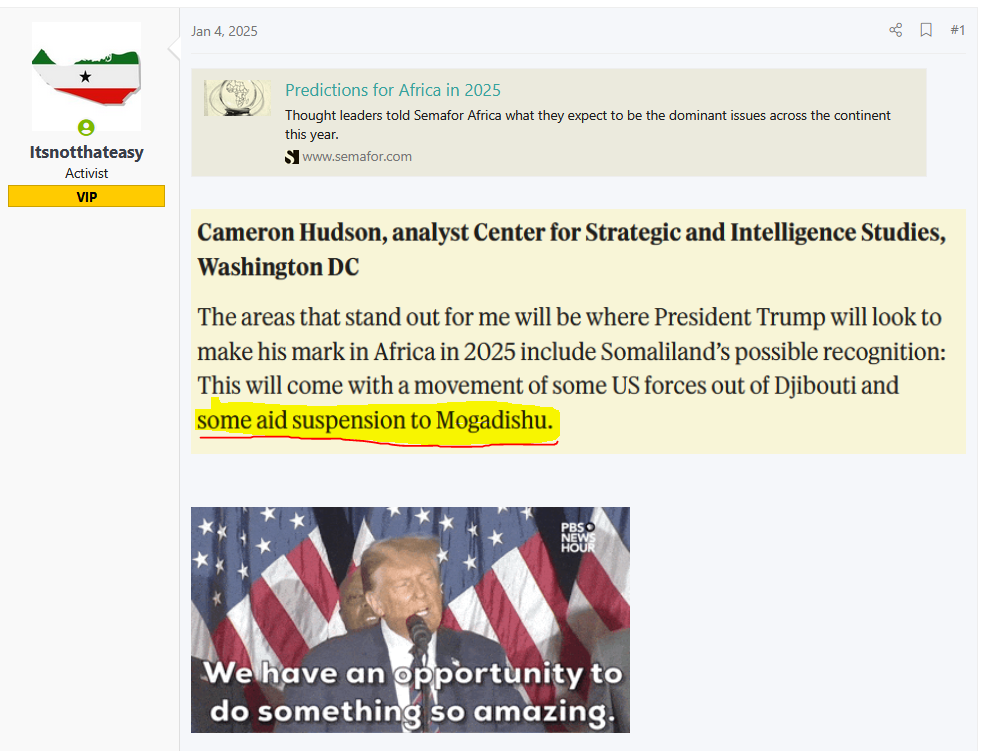Viewport: 986px width, 751px height.
Task: Click the share icon on the post
Action: tap(895, 30)
